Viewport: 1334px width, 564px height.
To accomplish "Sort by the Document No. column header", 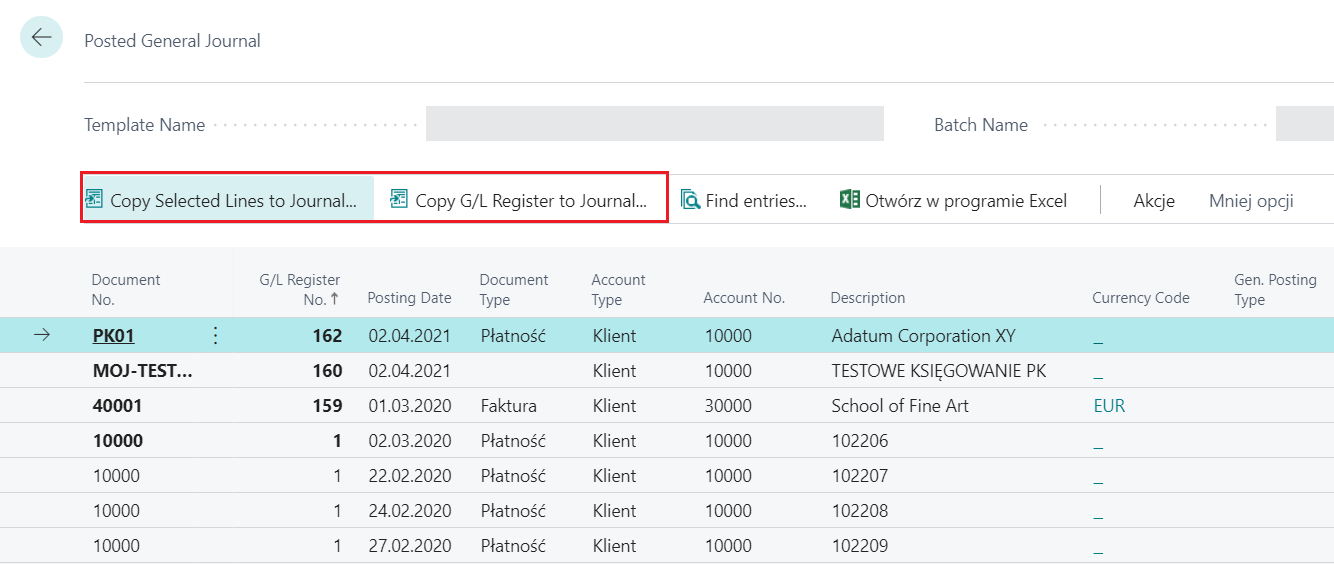I will (126, 289).
